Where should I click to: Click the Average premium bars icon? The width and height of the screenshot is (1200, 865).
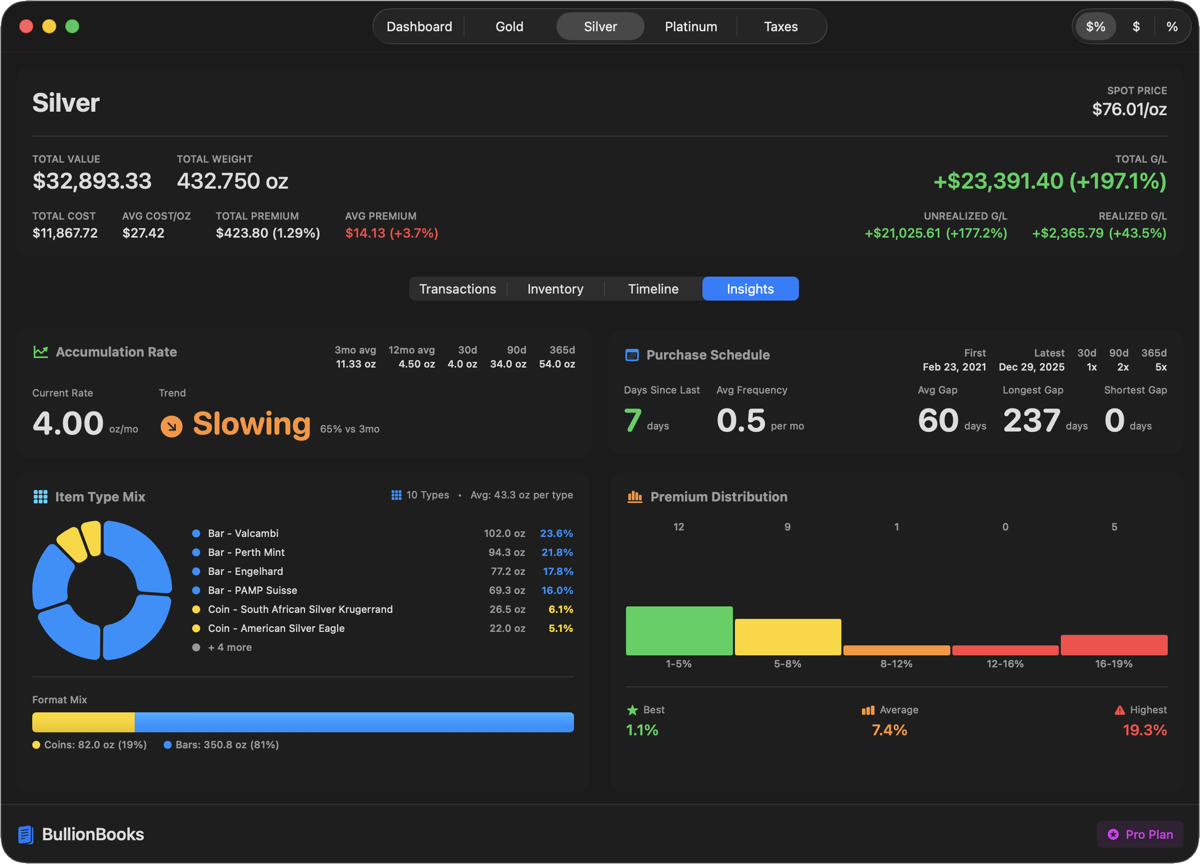(868, 710)
